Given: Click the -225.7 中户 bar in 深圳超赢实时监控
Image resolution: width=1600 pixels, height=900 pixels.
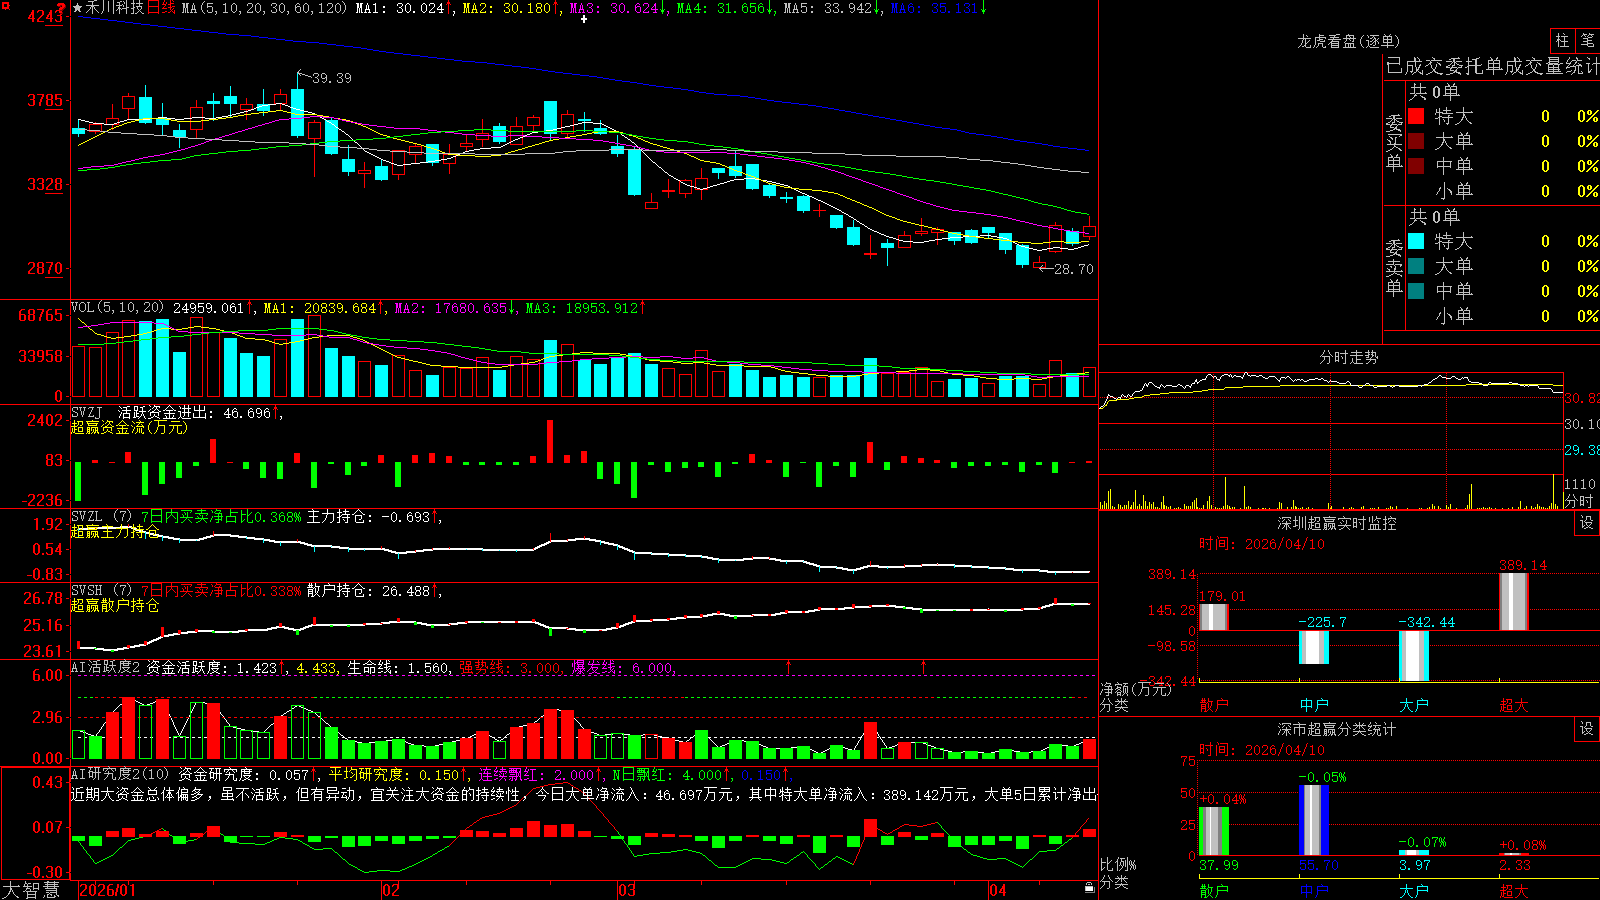Looking at the screenshot, I should [1314, 647].
